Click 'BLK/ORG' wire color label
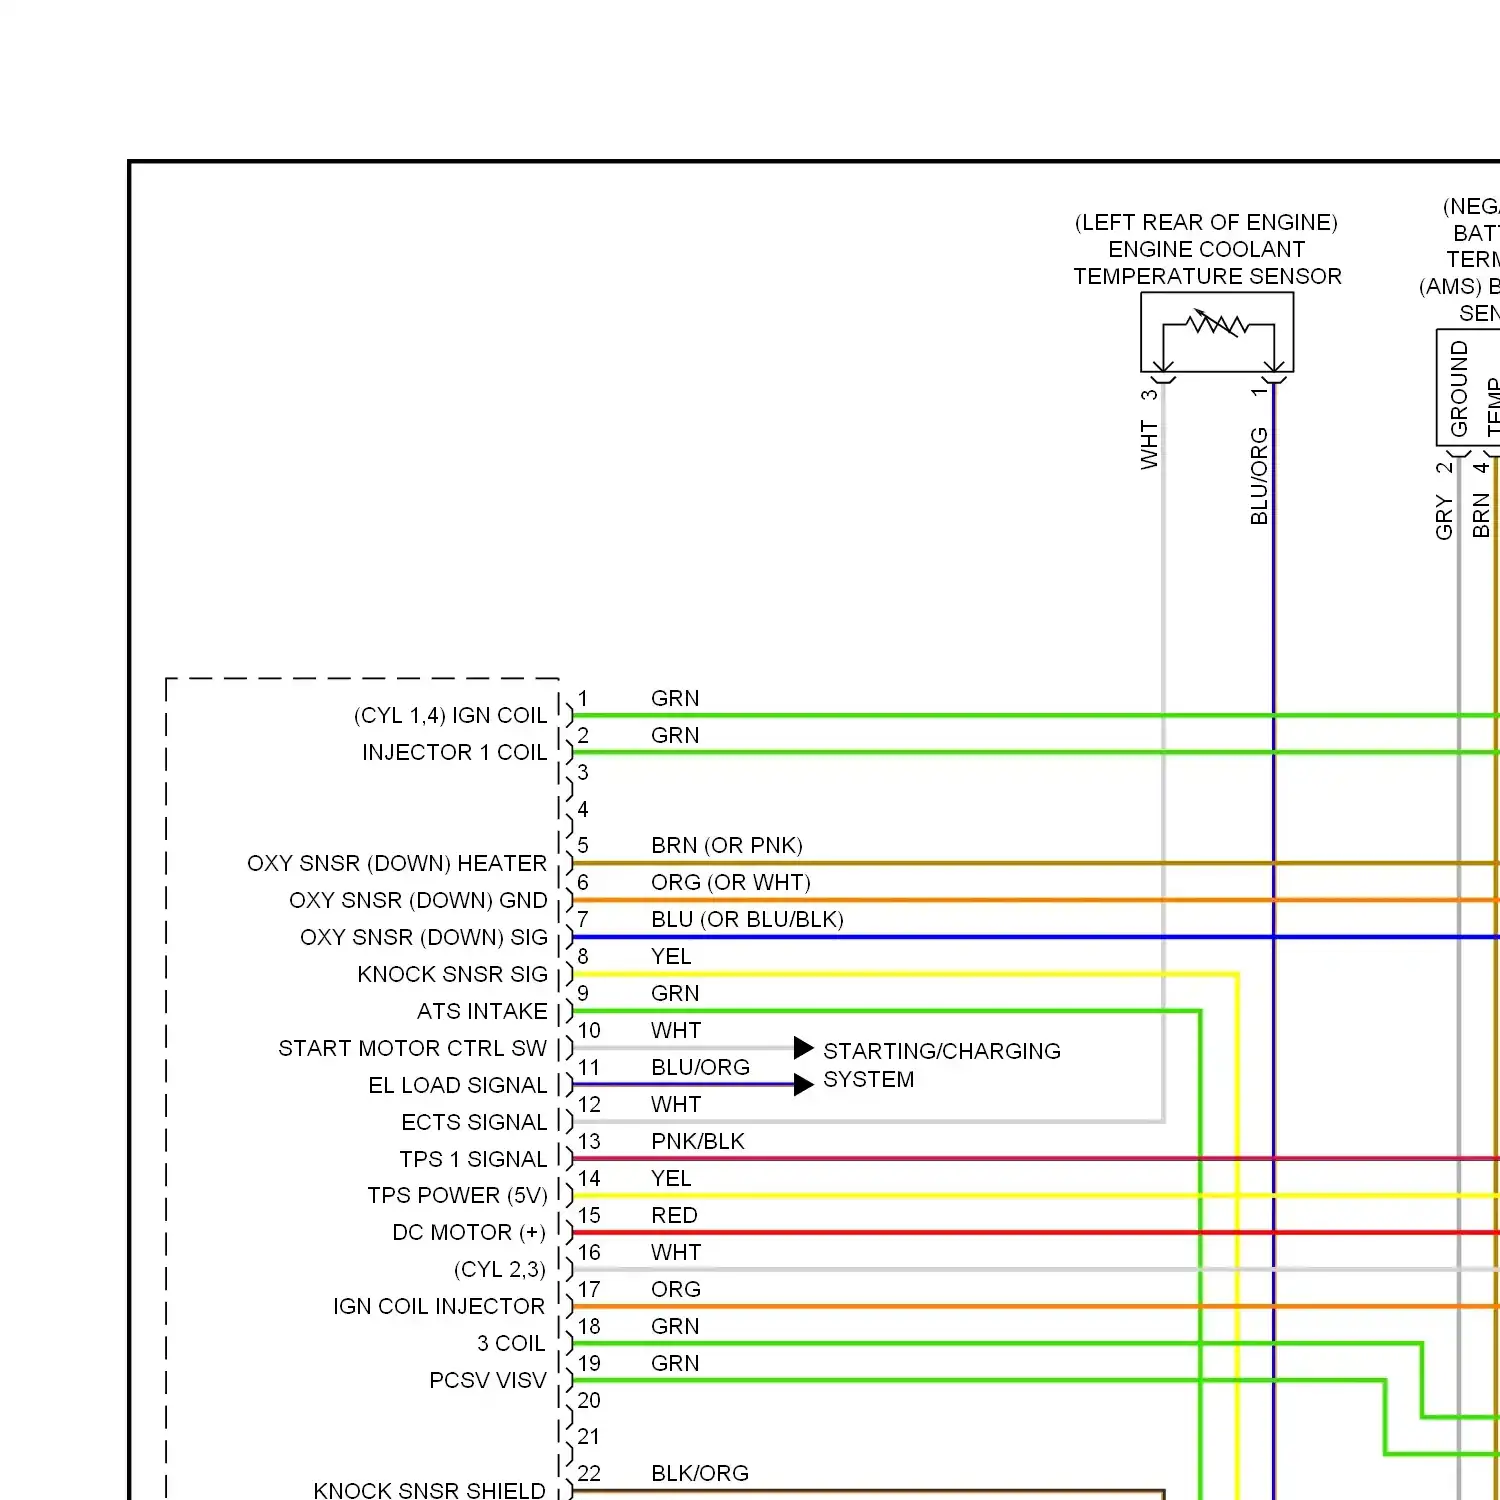This screenshot has height=1500, width=1500. (x=700, y=1473)
